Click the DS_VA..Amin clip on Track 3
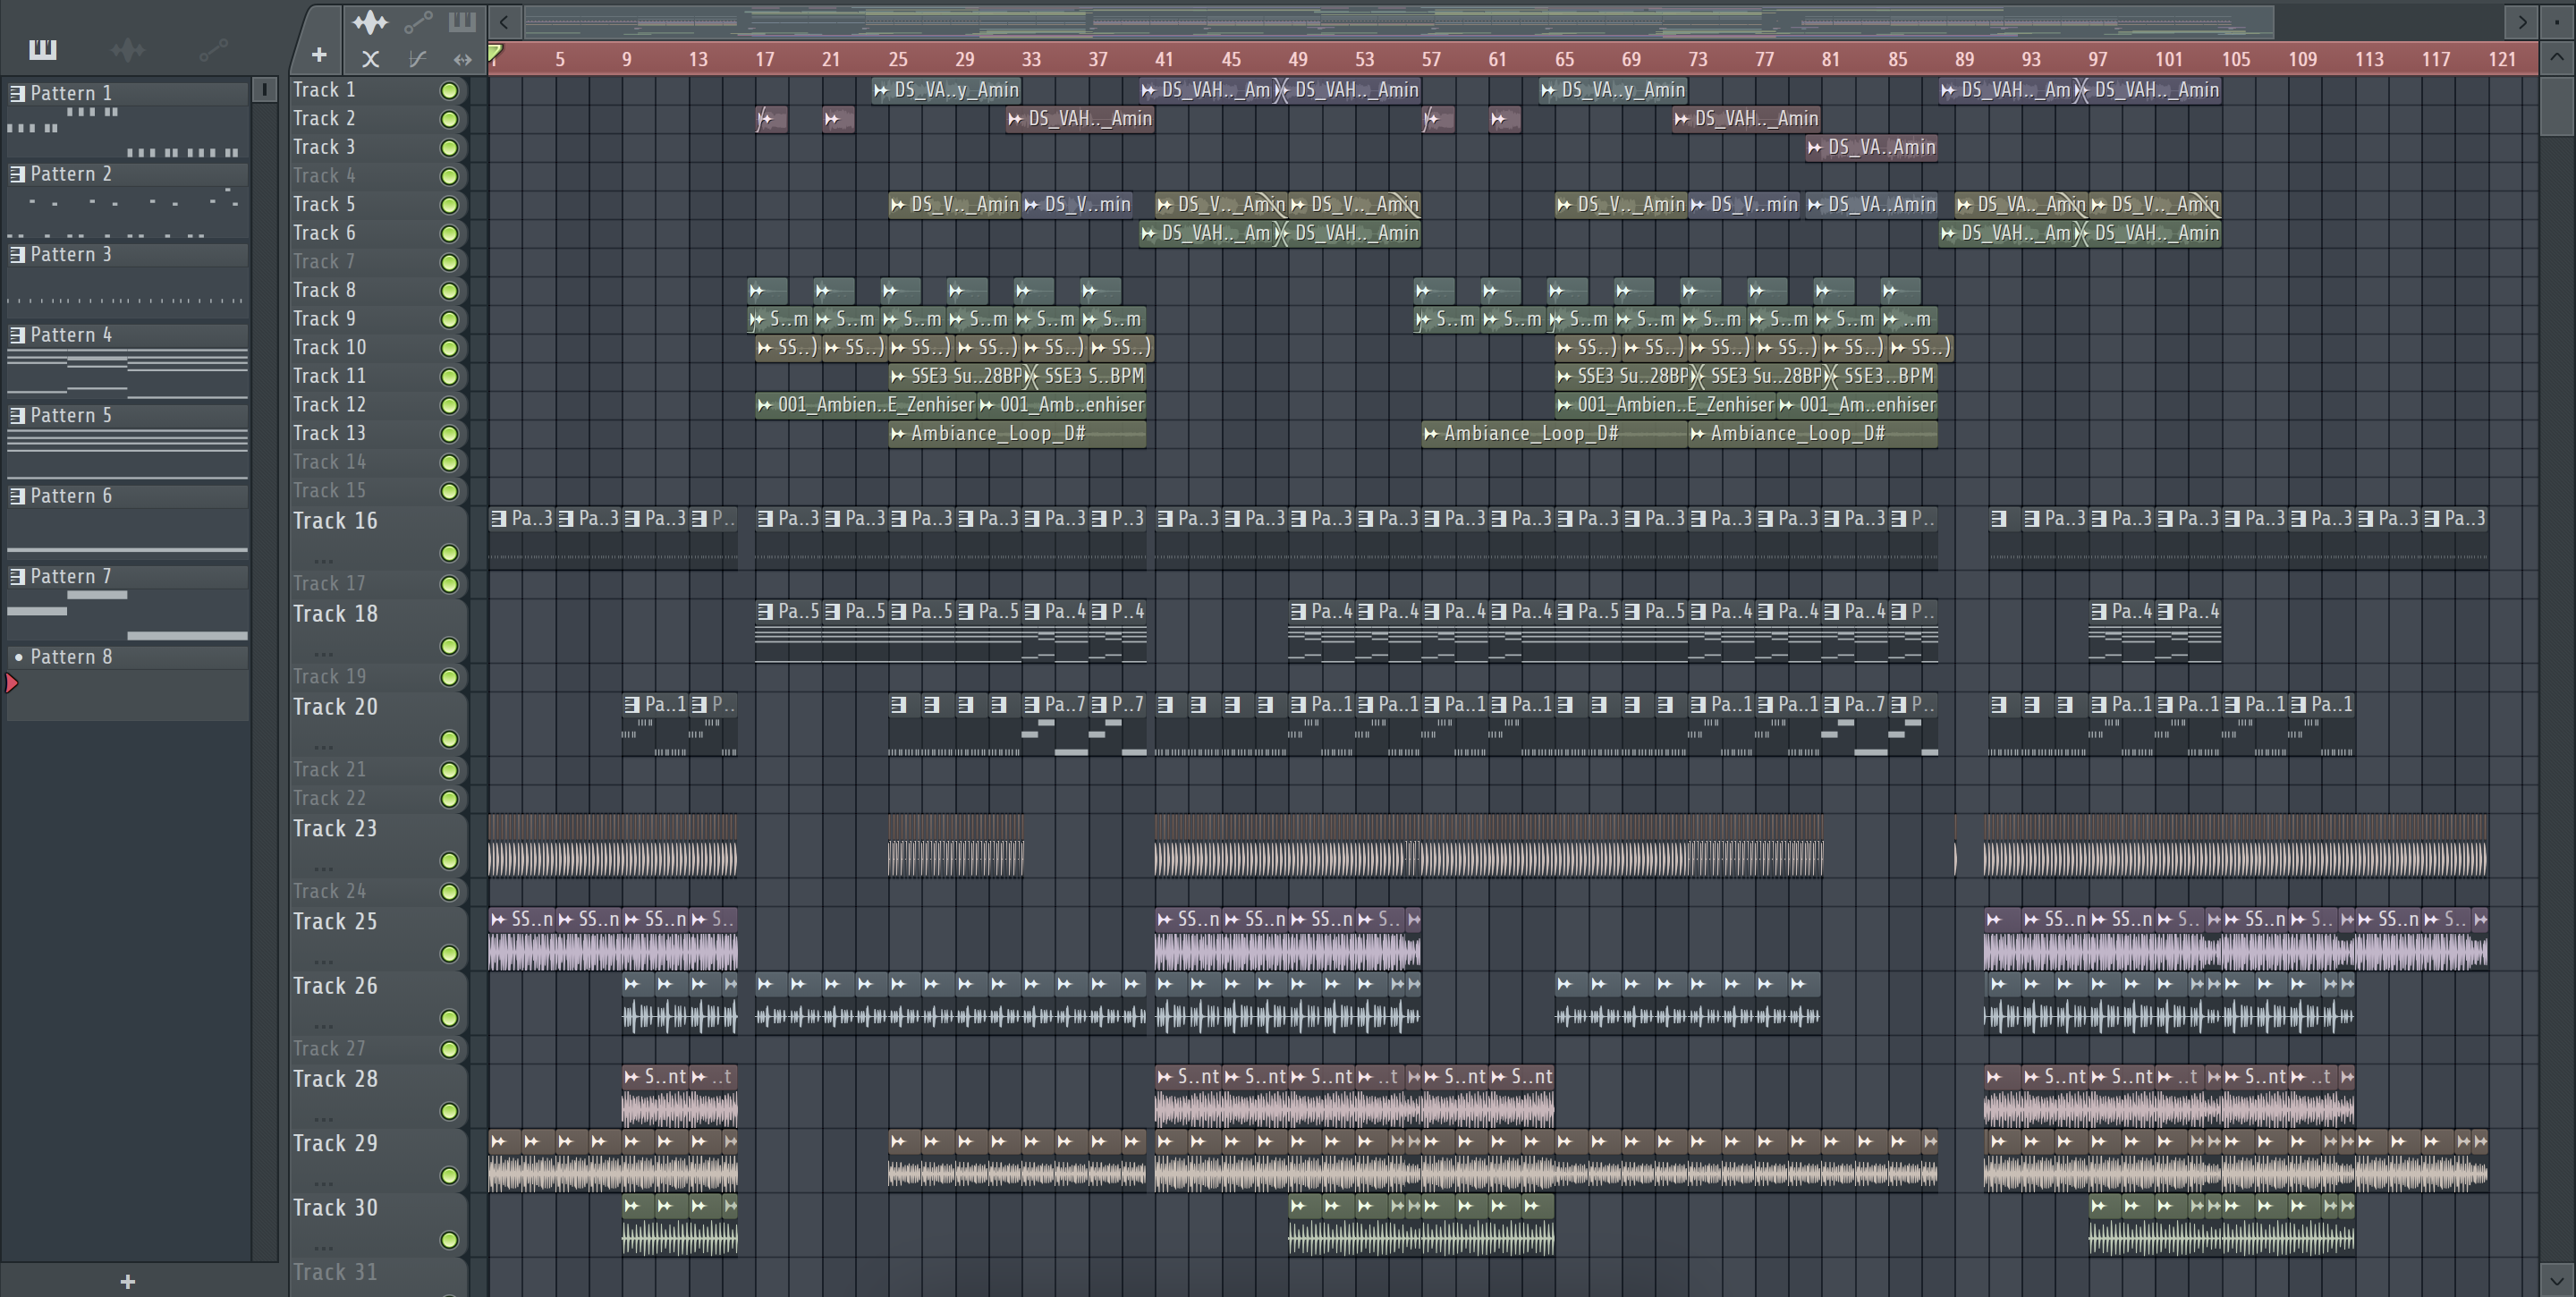The height and width of the screenshot is (1297, 2576). click(1872, 147)
